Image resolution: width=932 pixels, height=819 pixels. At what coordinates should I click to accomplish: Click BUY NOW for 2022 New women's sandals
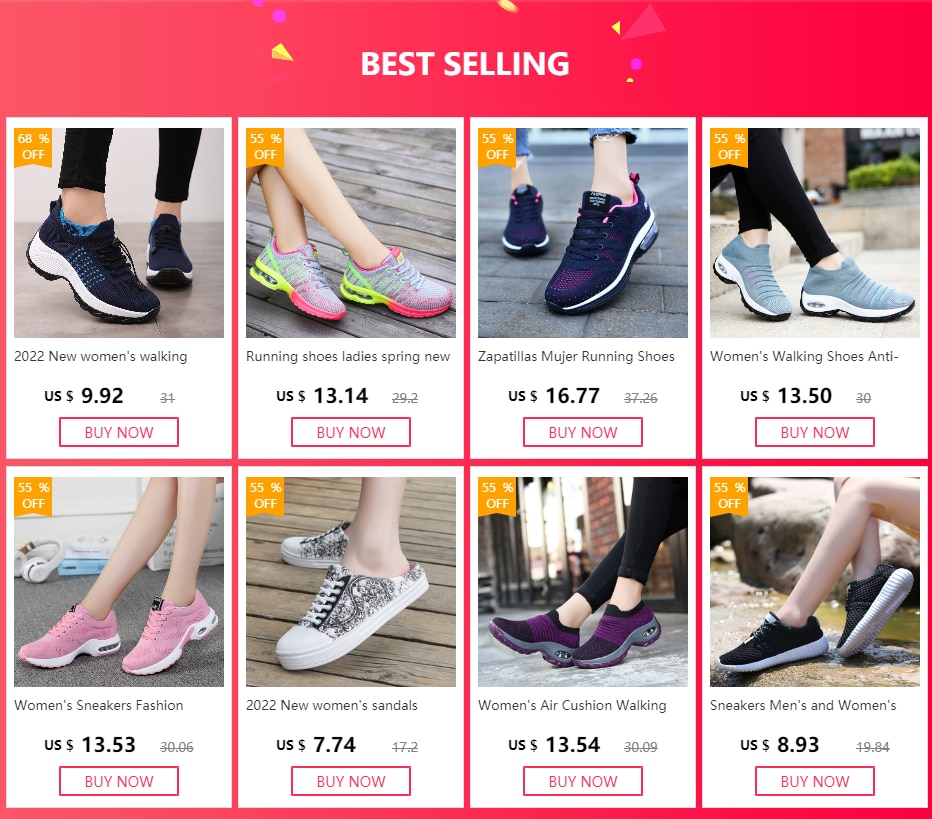[x=351, y=781]
